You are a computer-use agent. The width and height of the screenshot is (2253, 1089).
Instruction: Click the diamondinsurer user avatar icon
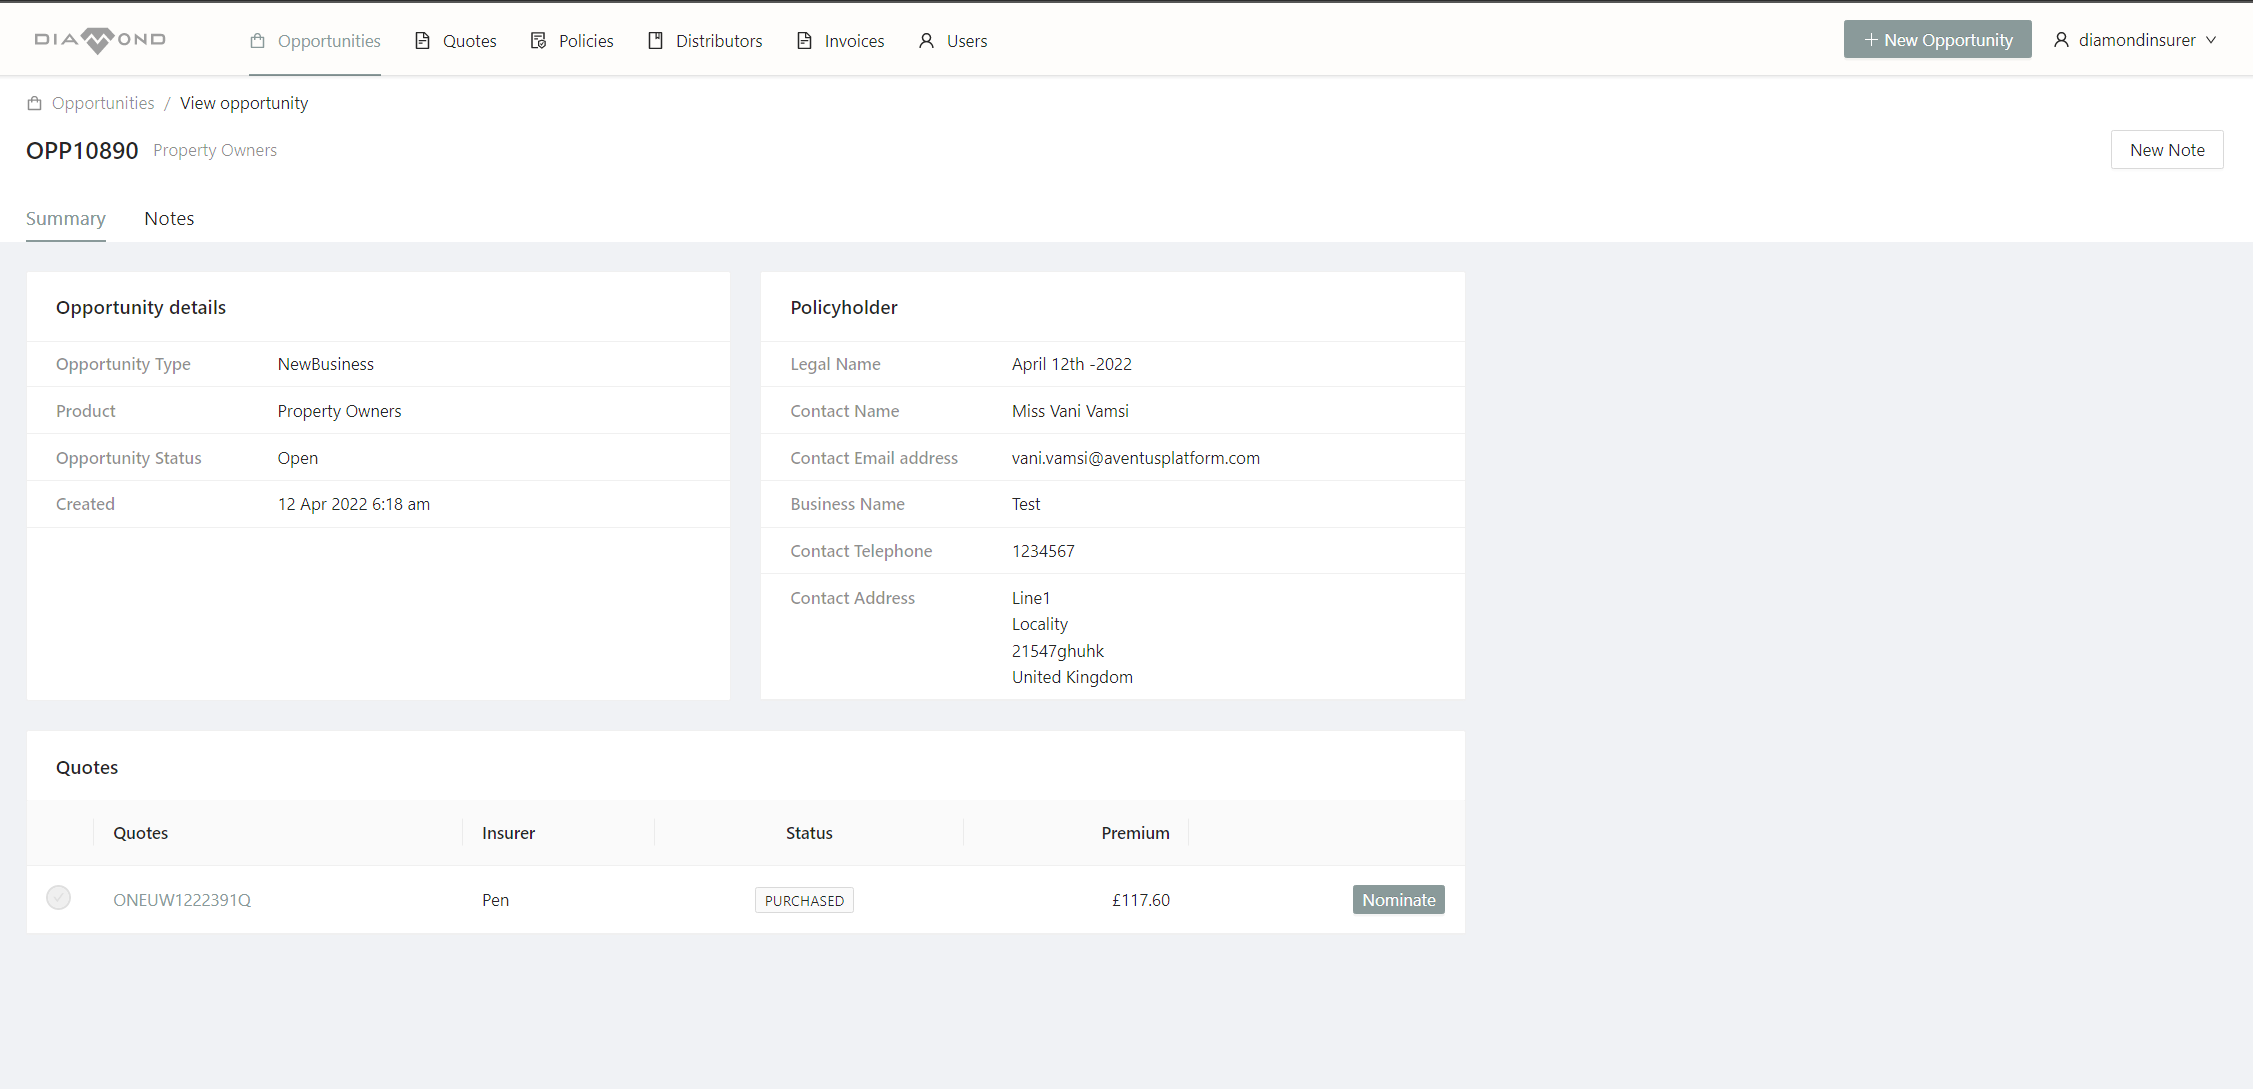point(2061,40)
